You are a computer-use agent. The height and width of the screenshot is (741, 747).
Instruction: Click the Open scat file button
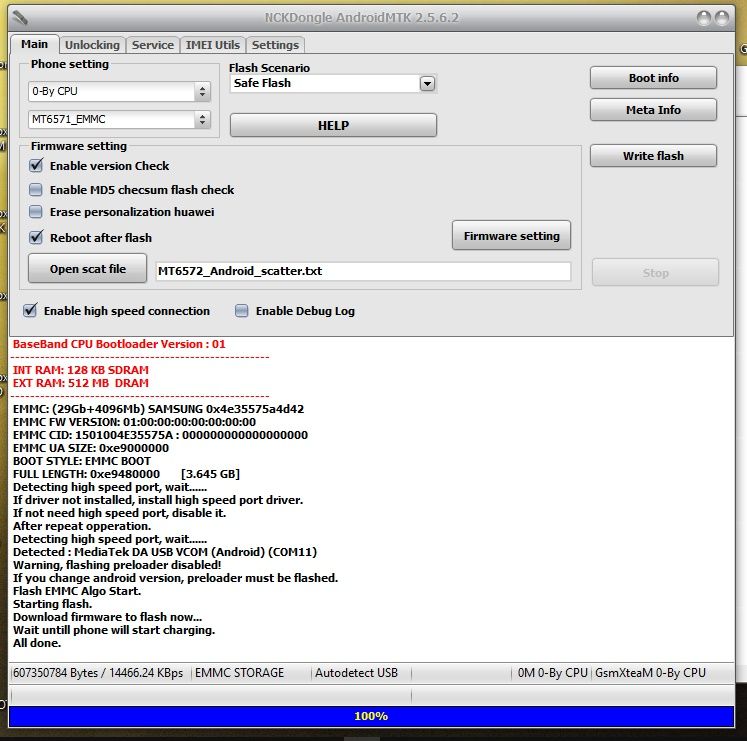pos(88,269)
